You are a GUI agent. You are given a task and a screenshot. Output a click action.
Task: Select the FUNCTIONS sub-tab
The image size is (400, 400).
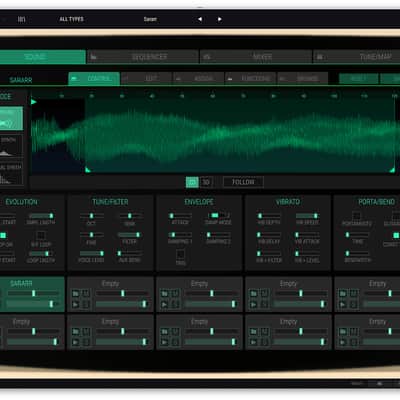click(x=251, y=79)
